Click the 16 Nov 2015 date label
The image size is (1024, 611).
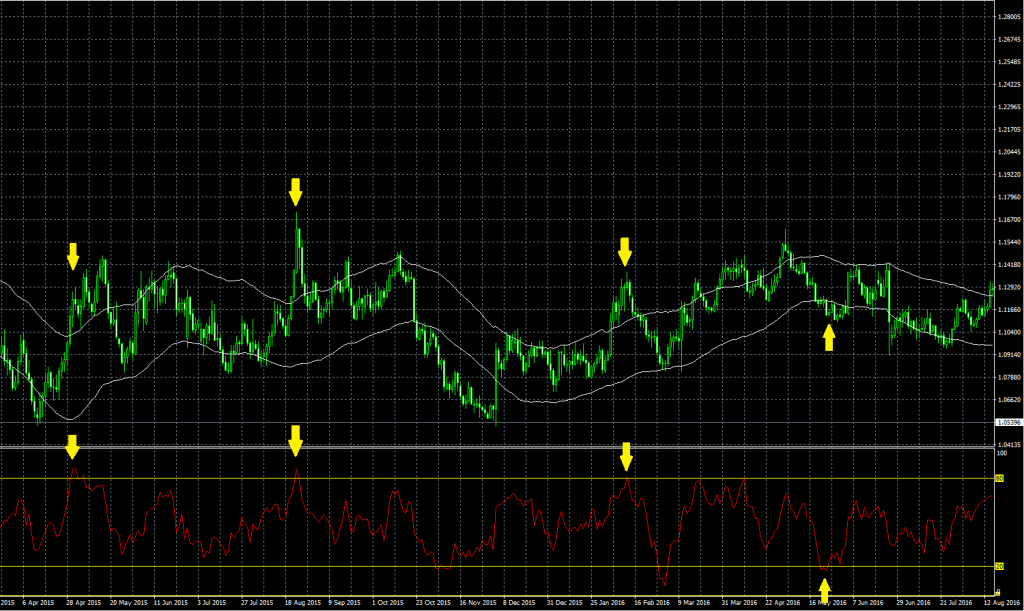point(478,603)
